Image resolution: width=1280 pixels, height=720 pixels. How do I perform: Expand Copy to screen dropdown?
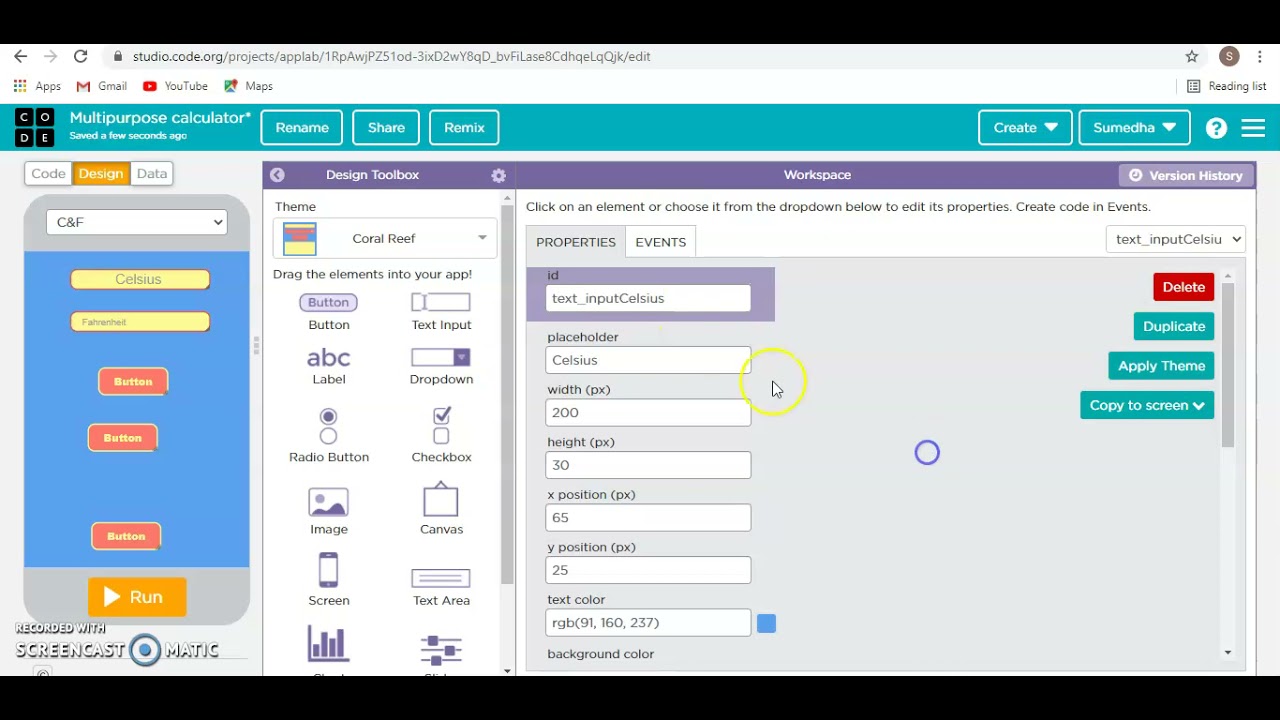coord(1147,405)
